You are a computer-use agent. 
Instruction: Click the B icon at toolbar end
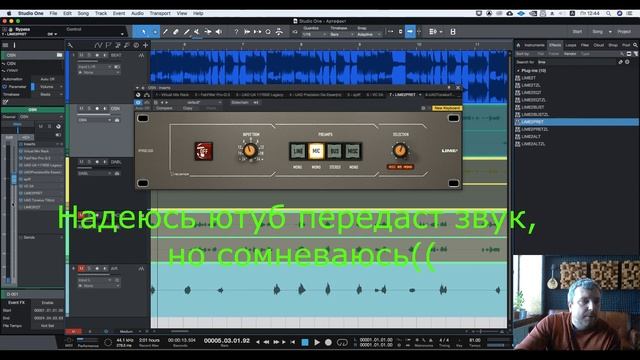point(453,32)
